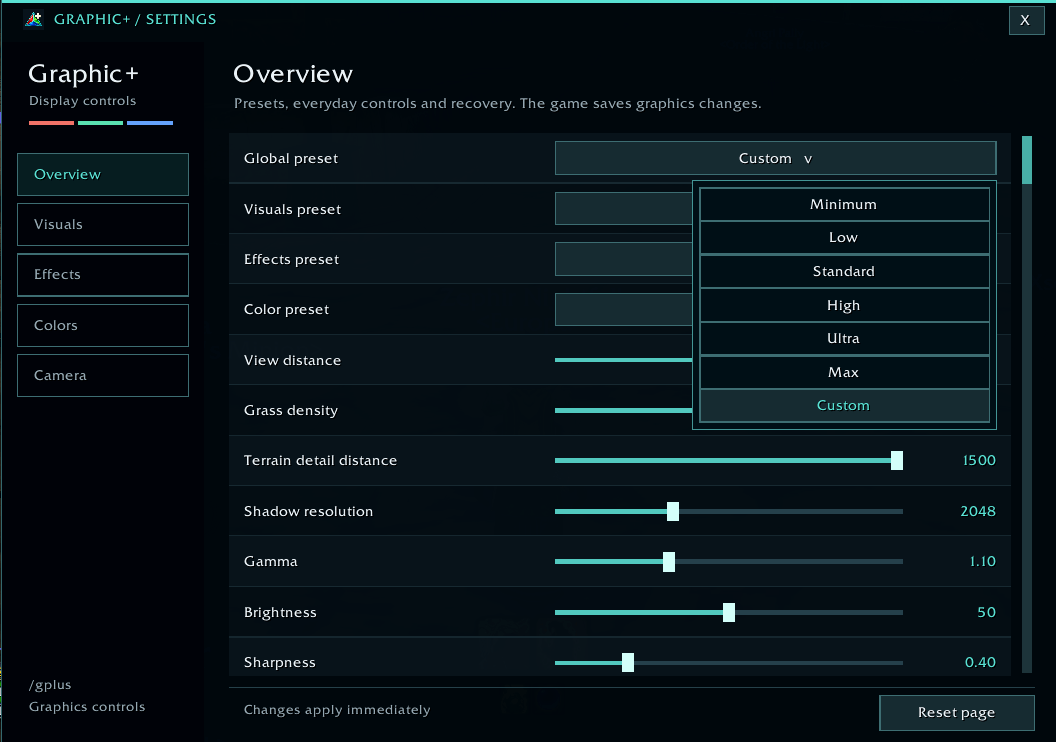Click the Terrain detail value 1500
1056x742 pixels.
tap(979, 461)
